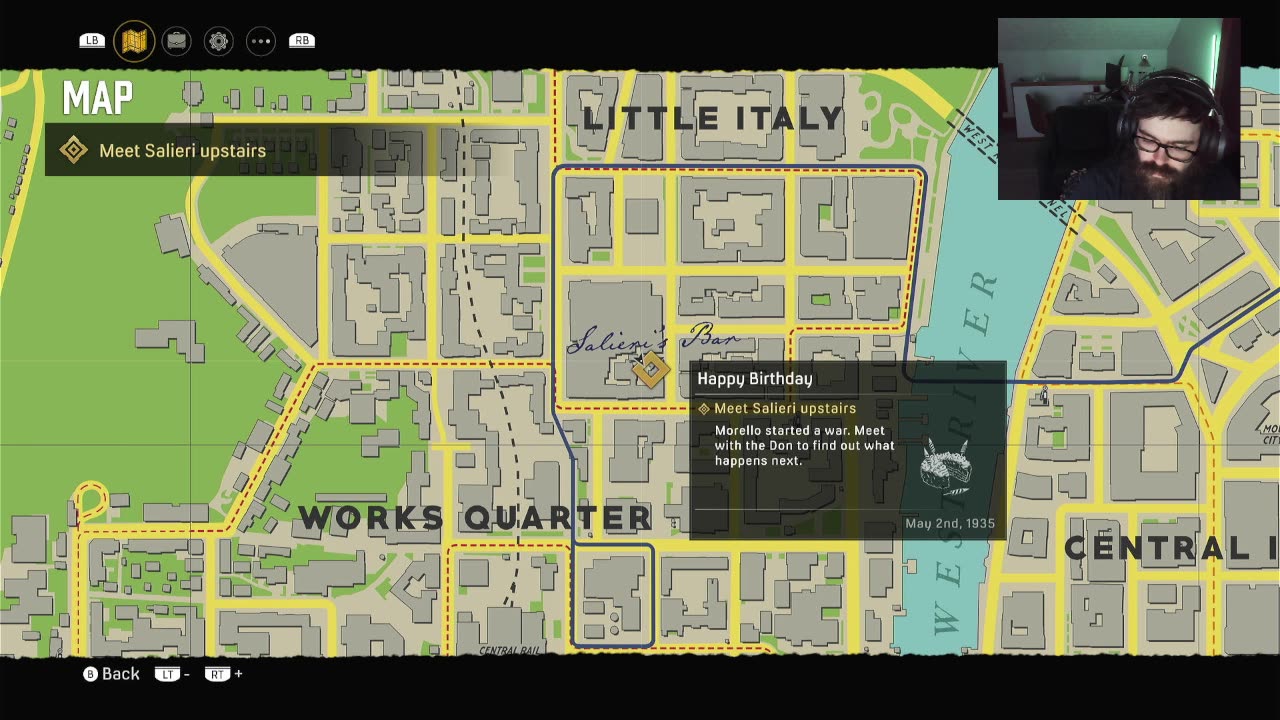Click the LB shoulder button icon
The width and height of the screenshot is (1280, 720).
[92, 41]
